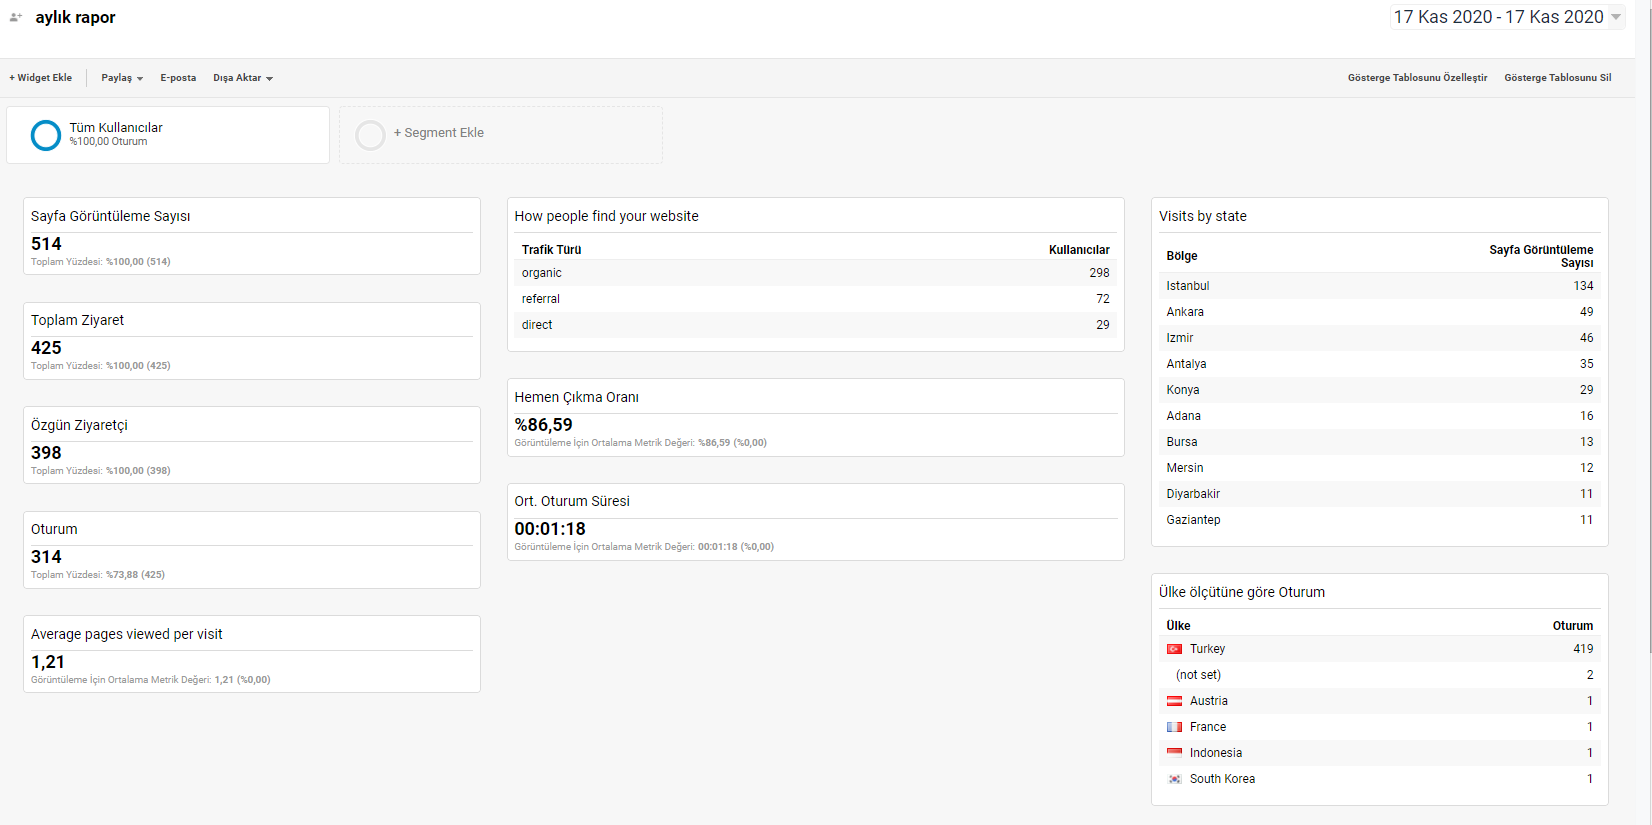This screenshot has width=1652, height=825.
Task: Click the total visits value 425
Action: pyautogui.click(x=46, y=348)
